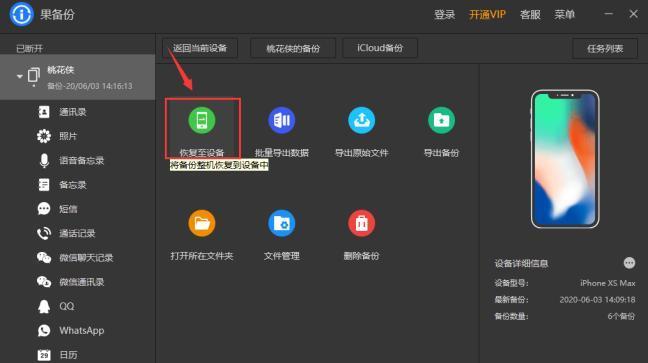
Task: Collapse the 桃花侠 device tree arrow
Action: pyautogui.click(x=19, y=76)
